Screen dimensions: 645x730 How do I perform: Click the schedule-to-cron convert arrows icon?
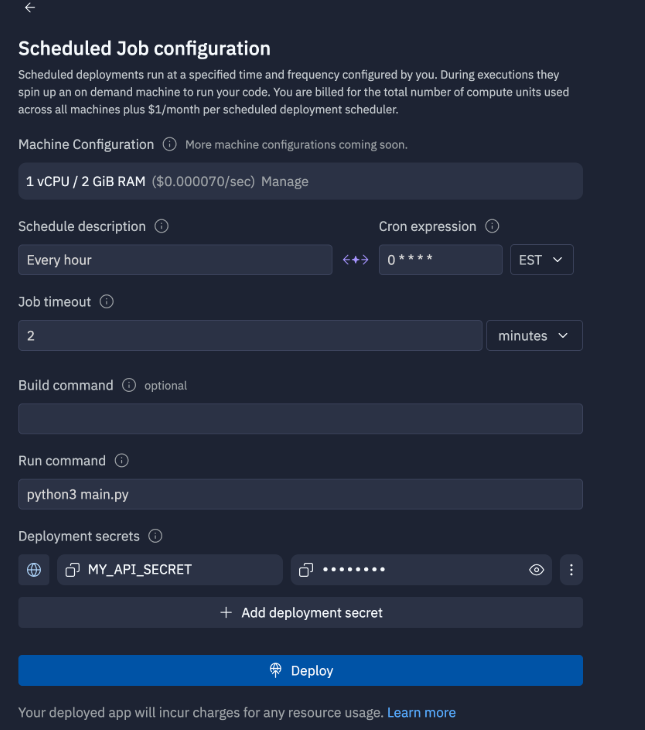click(356, 260)
